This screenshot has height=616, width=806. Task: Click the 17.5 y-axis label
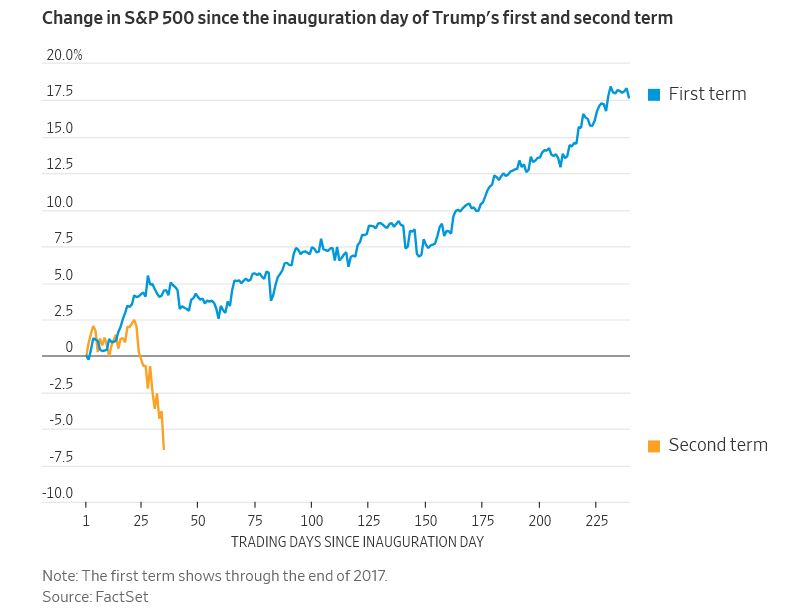(60, 91)
